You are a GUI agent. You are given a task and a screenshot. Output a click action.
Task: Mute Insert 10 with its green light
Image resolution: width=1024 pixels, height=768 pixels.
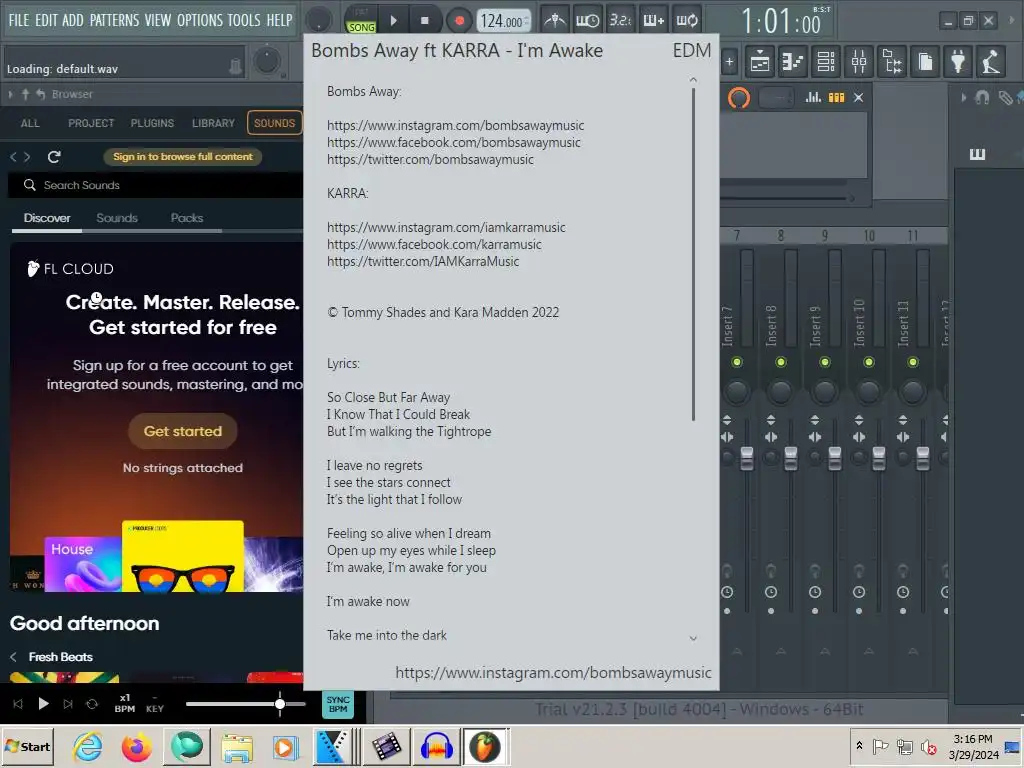coord(869,362)
